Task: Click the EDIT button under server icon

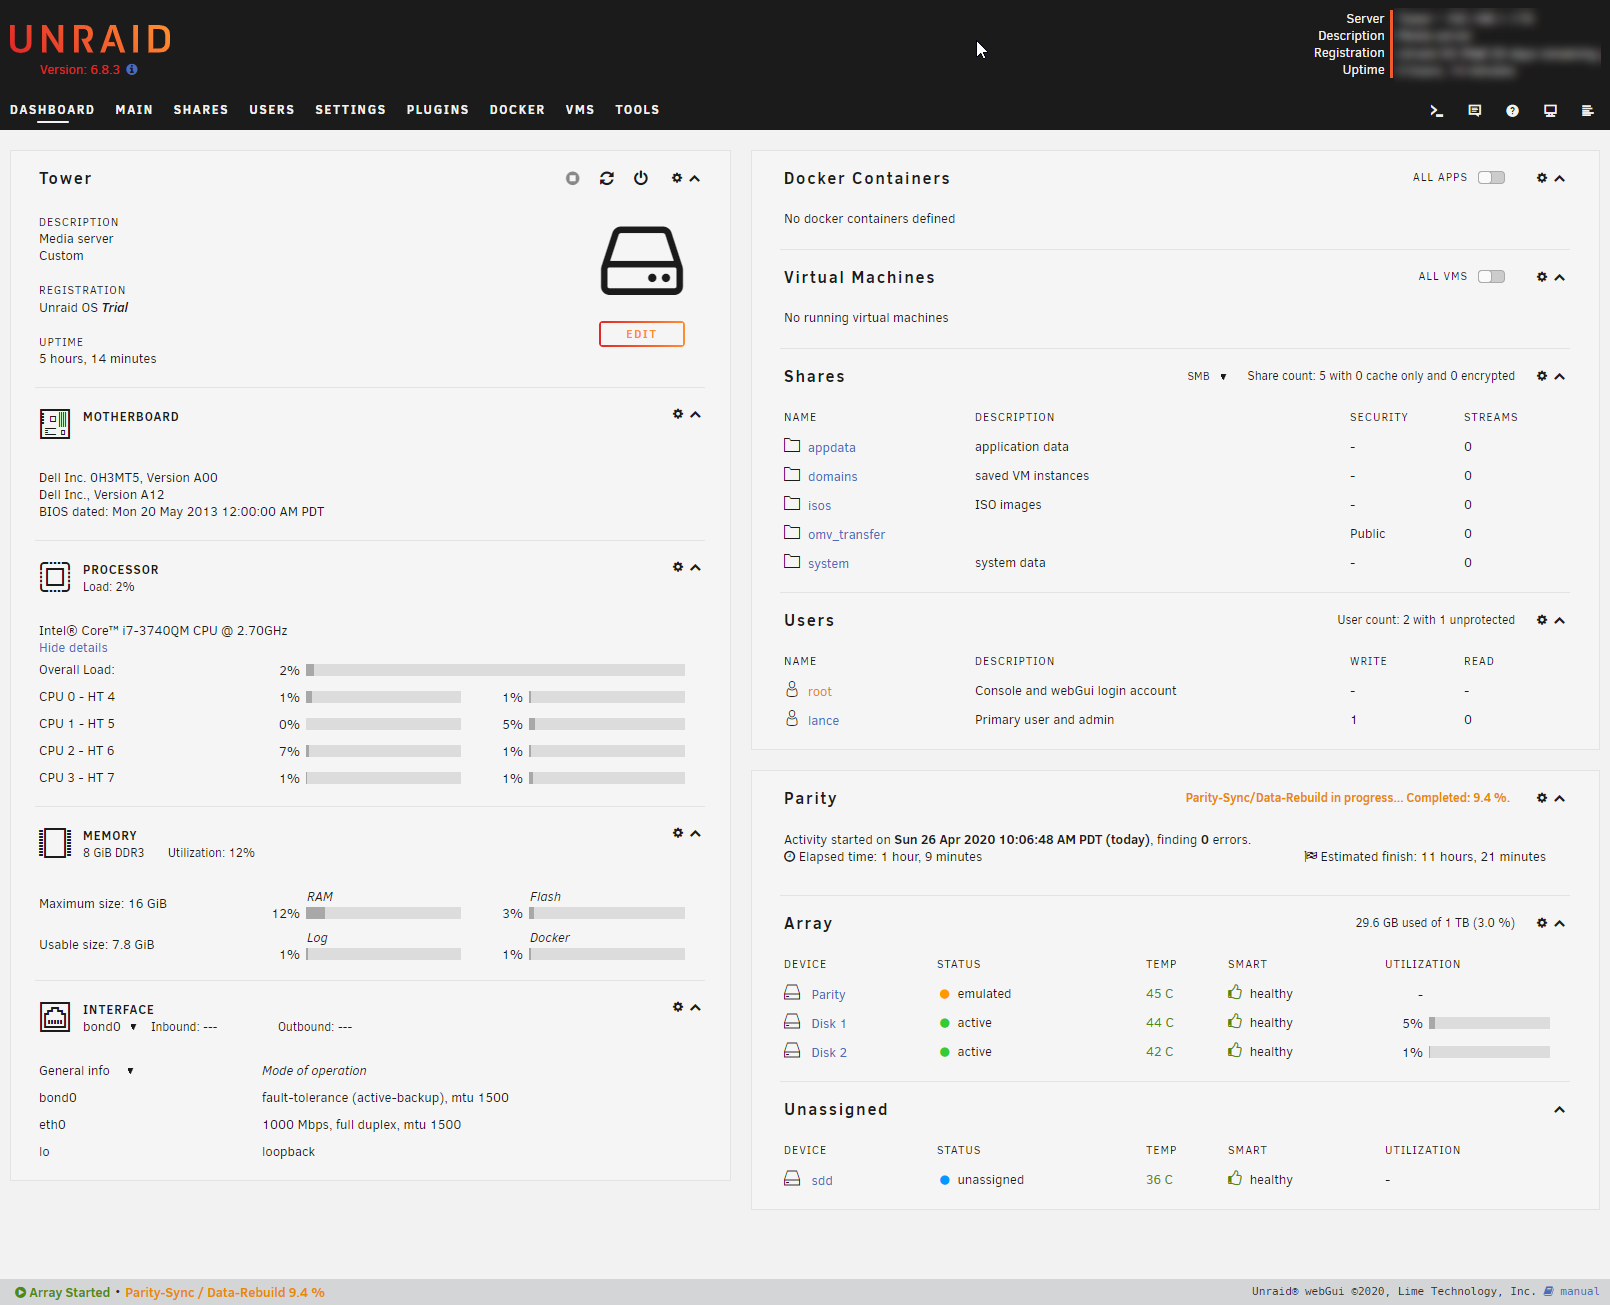Action: tap(641, 334)
